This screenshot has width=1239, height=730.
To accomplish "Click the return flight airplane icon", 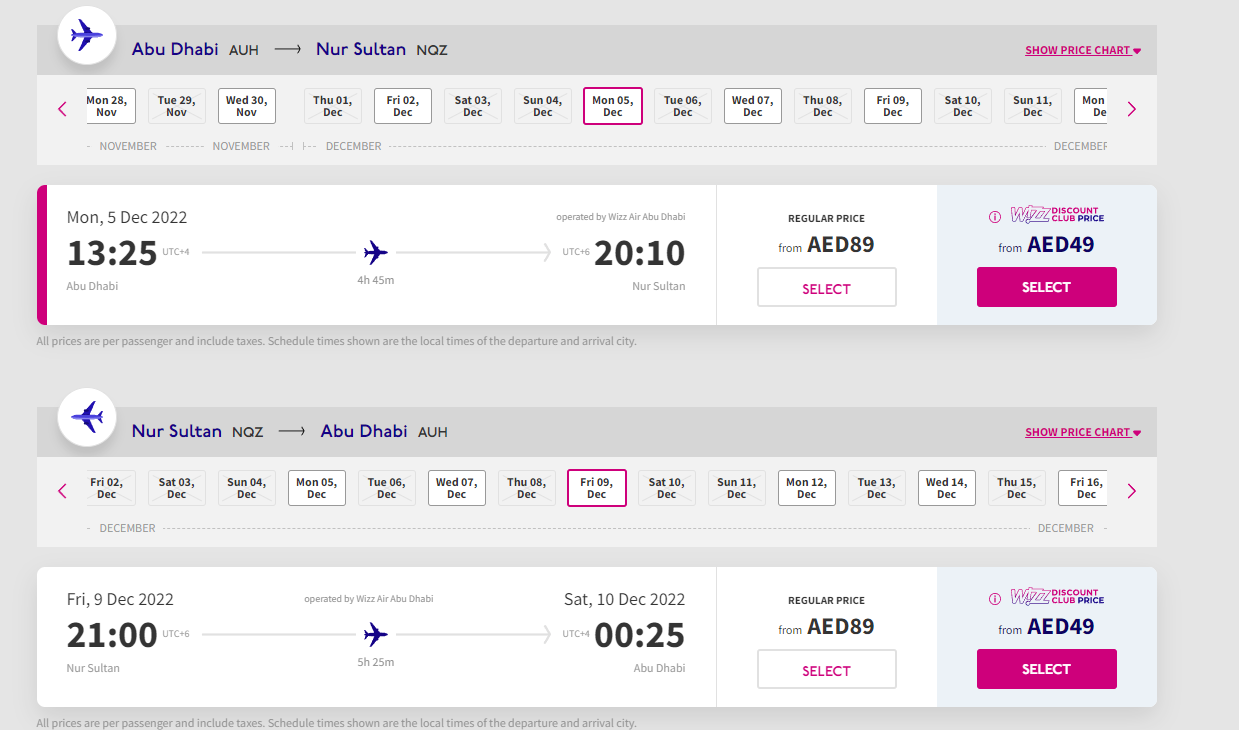I will tap(87, 417).
